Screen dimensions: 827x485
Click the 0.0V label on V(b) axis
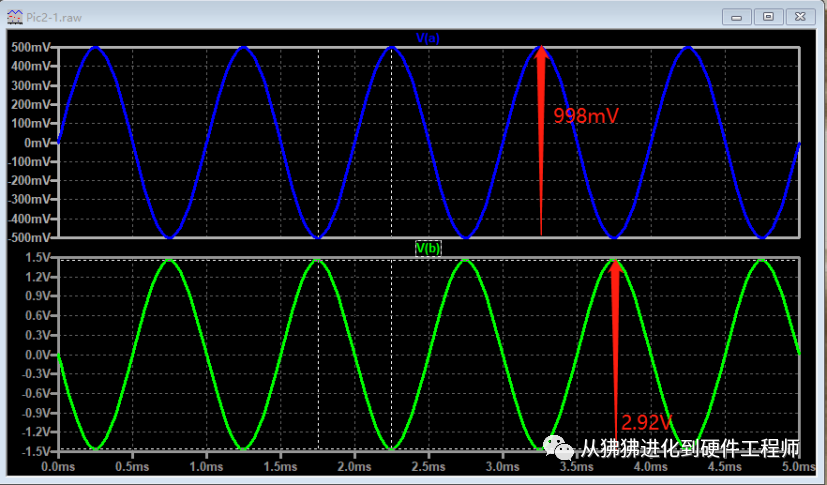point(38,355)
